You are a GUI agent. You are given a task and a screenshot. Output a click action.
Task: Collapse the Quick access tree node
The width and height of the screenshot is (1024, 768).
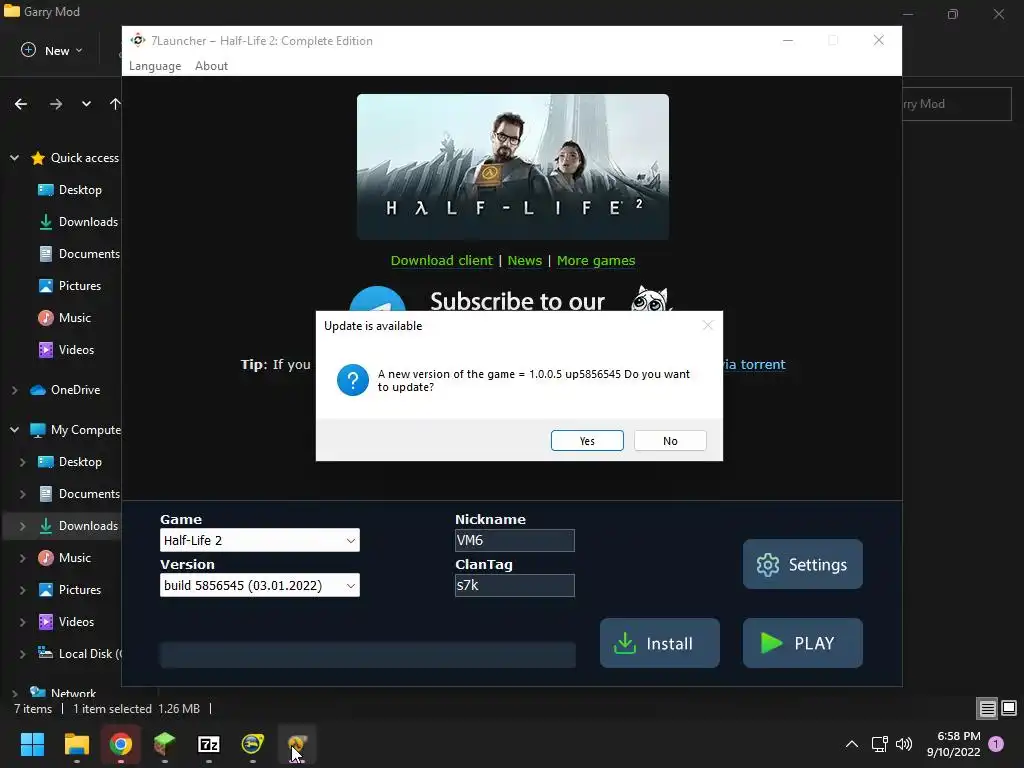click(x=14, y=158)
